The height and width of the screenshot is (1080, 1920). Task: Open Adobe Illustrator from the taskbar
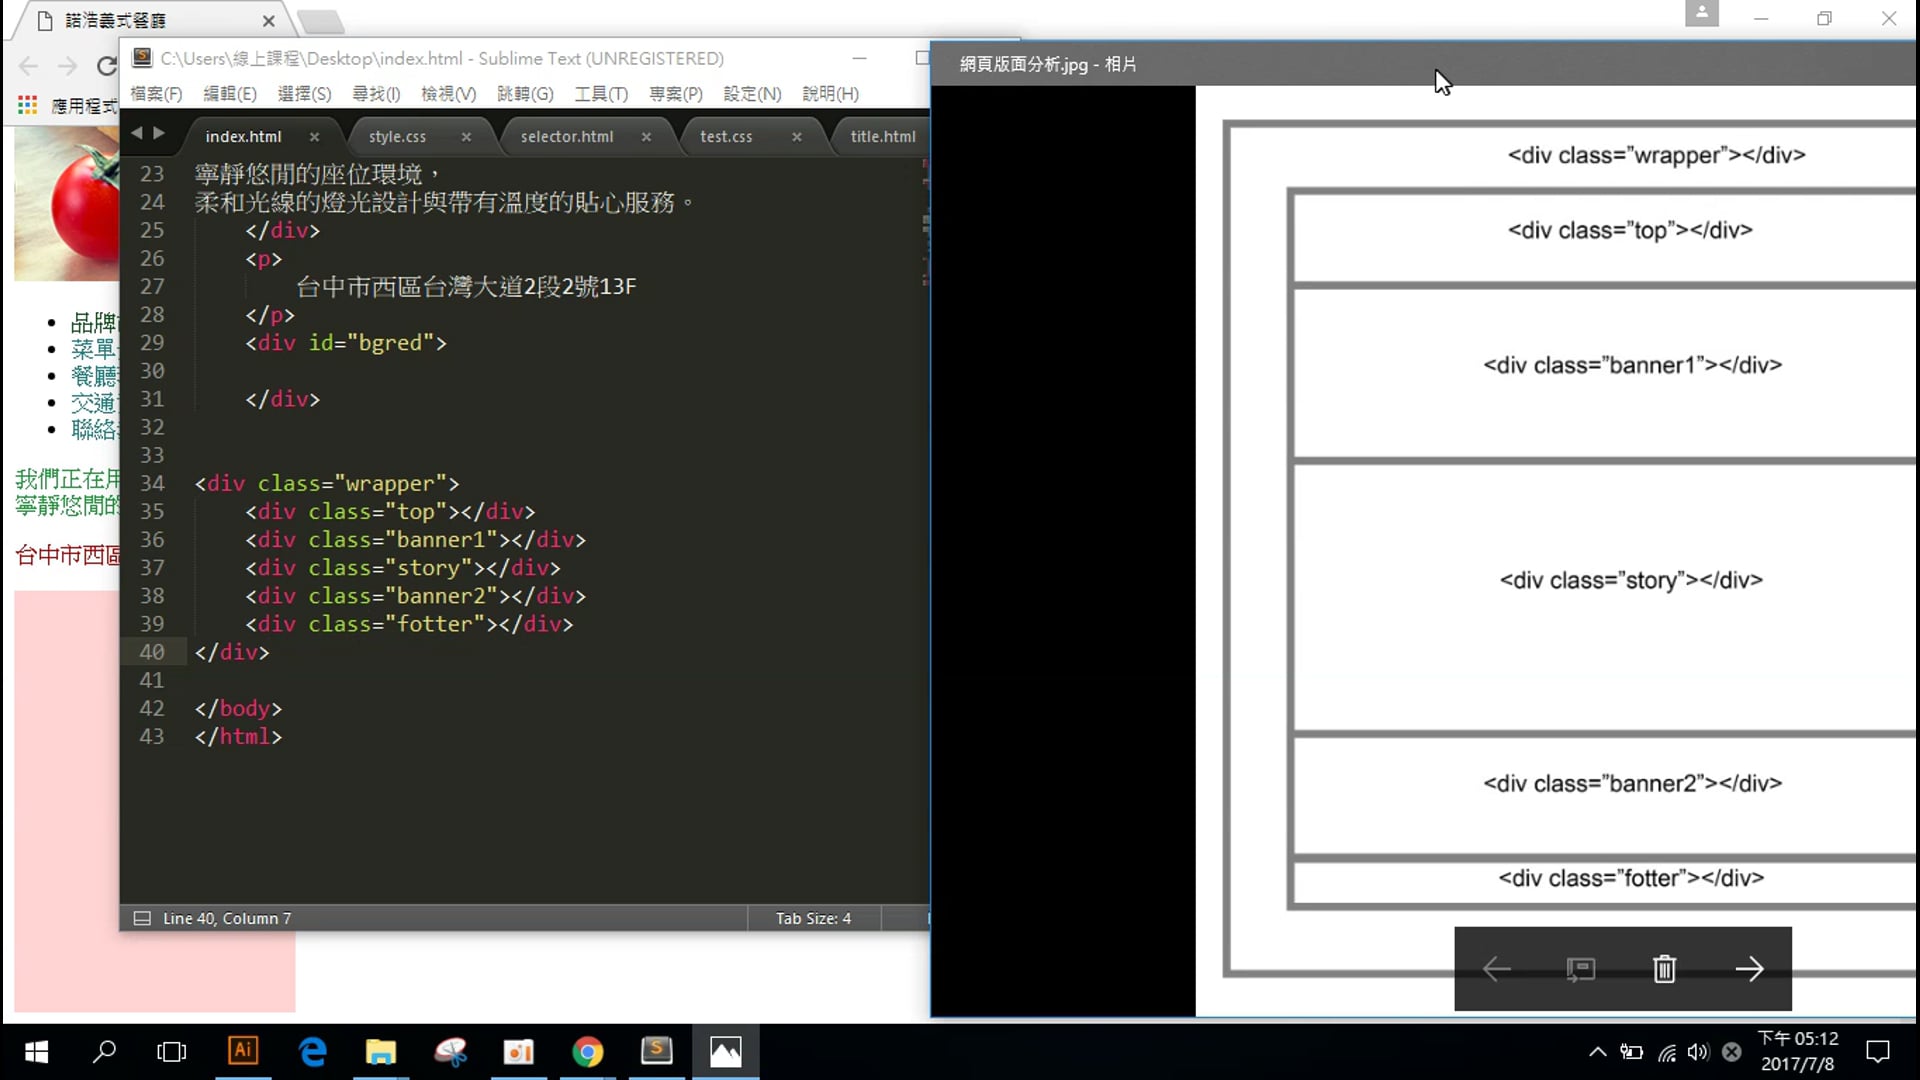pyautogui.click(x=243, y=1051)
